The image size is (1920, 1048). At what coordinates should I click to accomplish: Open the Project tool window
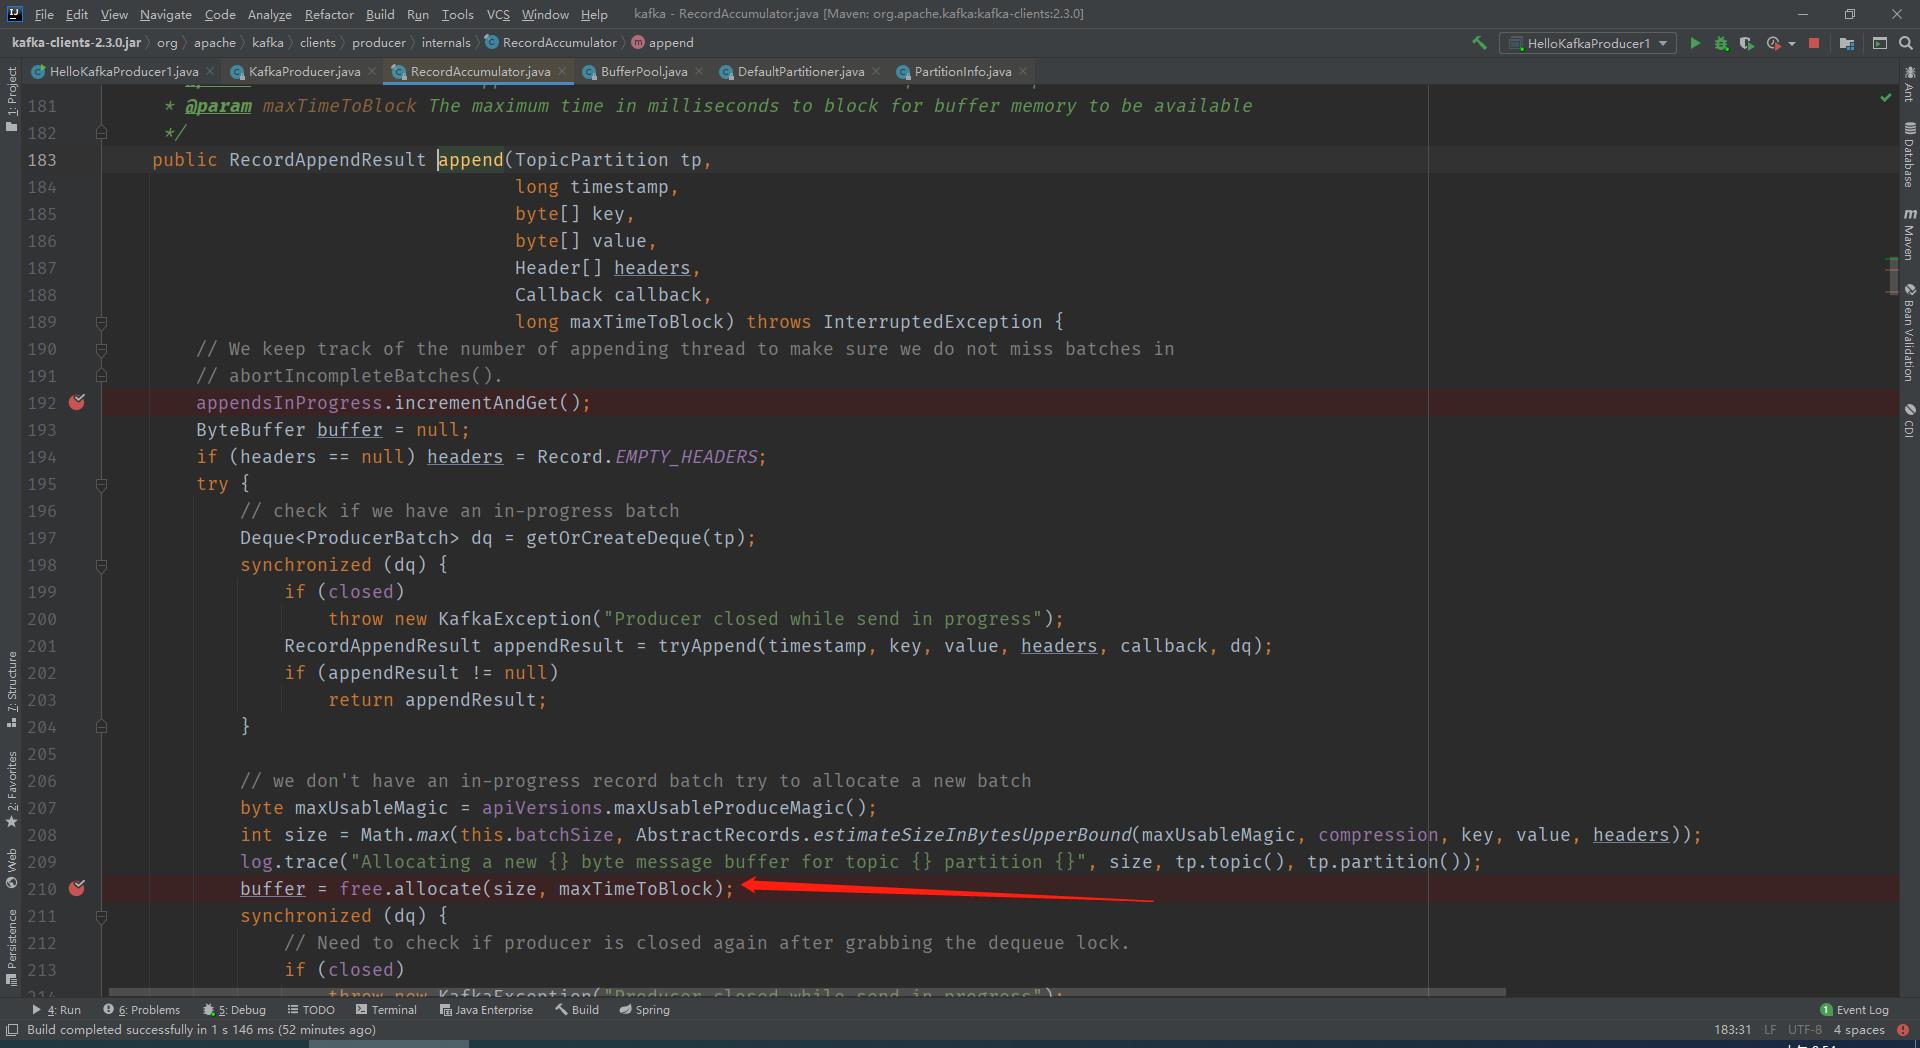coord(11,98)
